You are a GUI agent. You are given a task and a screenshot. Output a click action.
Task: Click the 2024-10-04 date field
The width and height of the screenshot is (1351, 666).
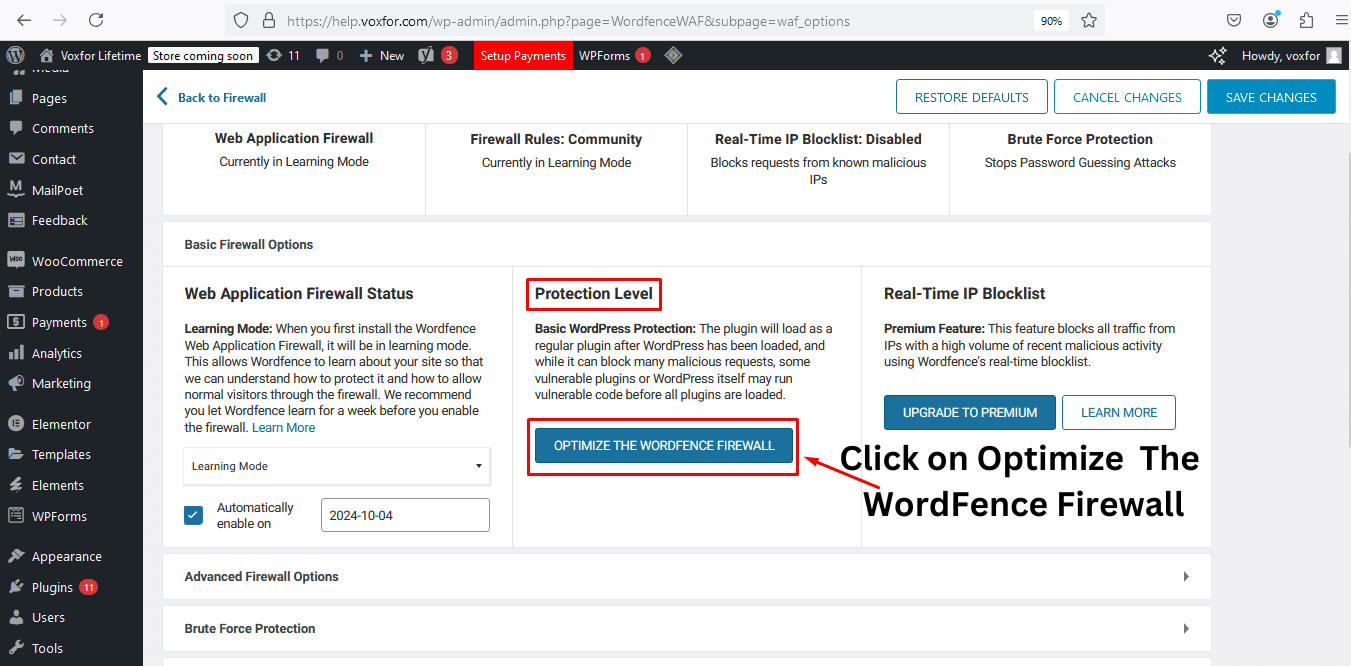pyautogui.click(x=404, y=514)
